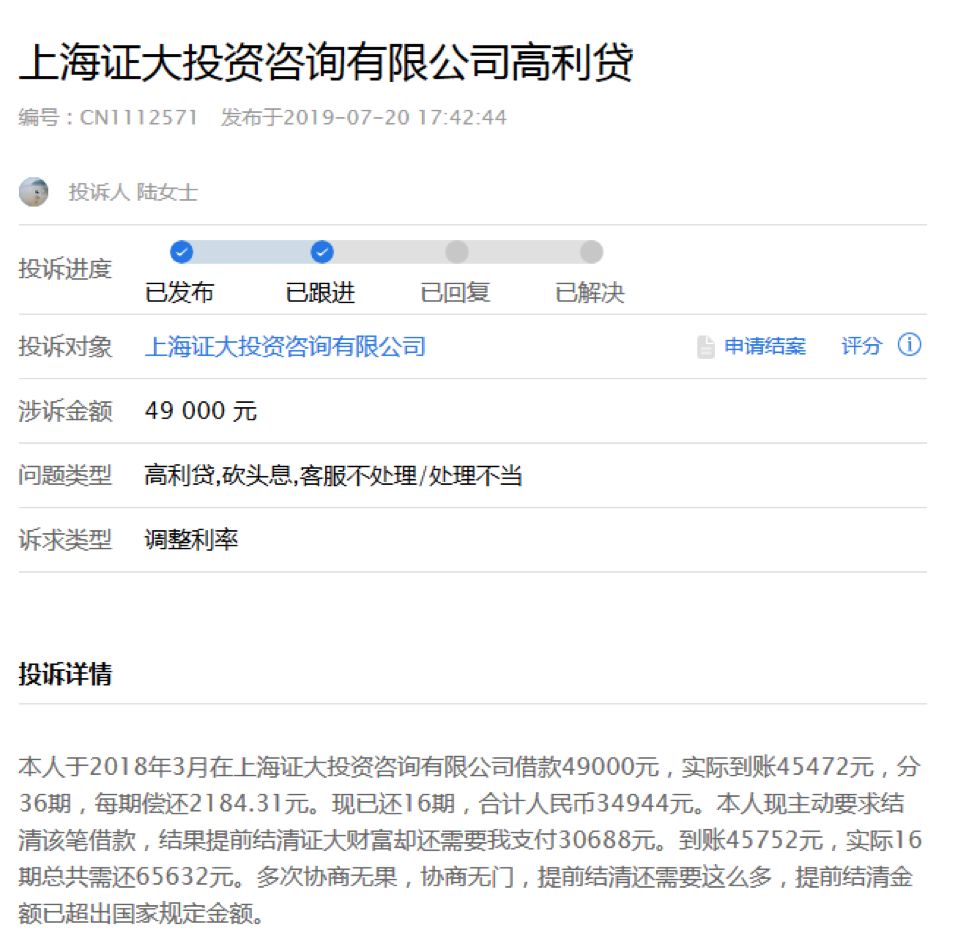Open the 上海证大投资咨询有限公司 company link

tap(285, 347)
